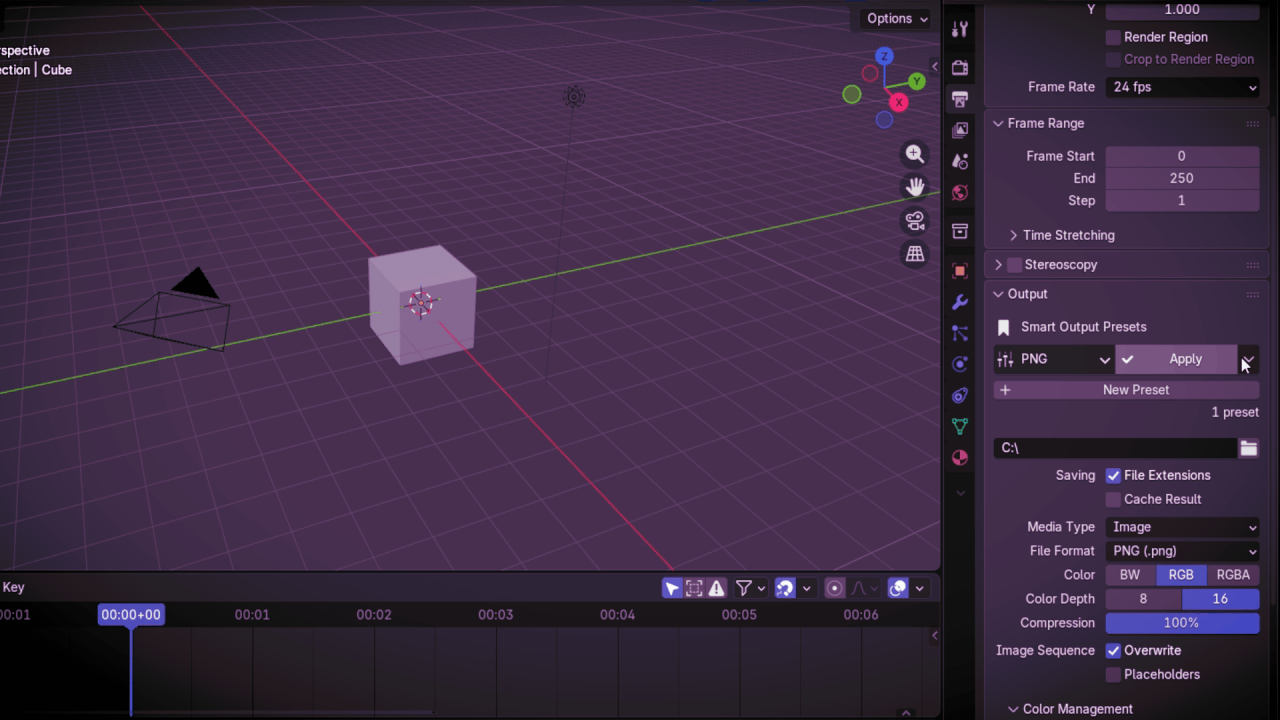This screenshot has height=720, width=1280.
Task: Open the Modifiers properties tab
Action: pyautogui.click(x=960, y=302)
